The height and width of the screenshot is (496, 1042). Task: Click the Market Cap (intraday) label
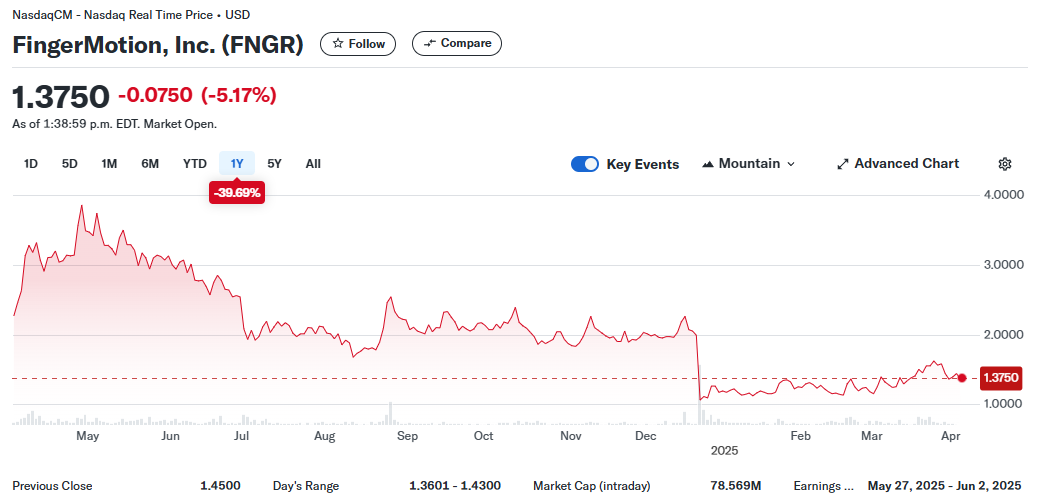(591, 486)
